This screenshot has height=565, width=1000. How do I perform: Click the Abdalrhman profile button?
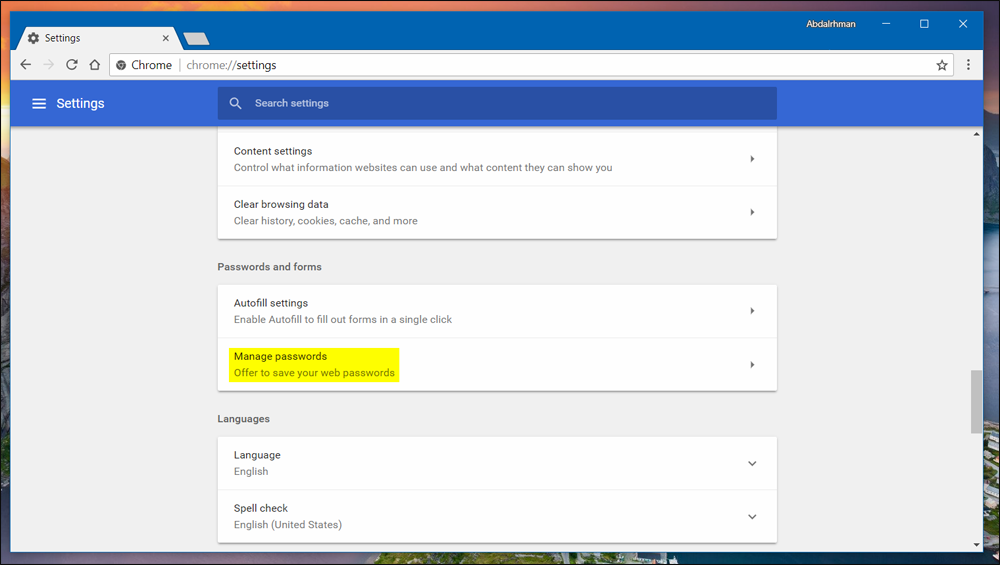pos(830,24)
